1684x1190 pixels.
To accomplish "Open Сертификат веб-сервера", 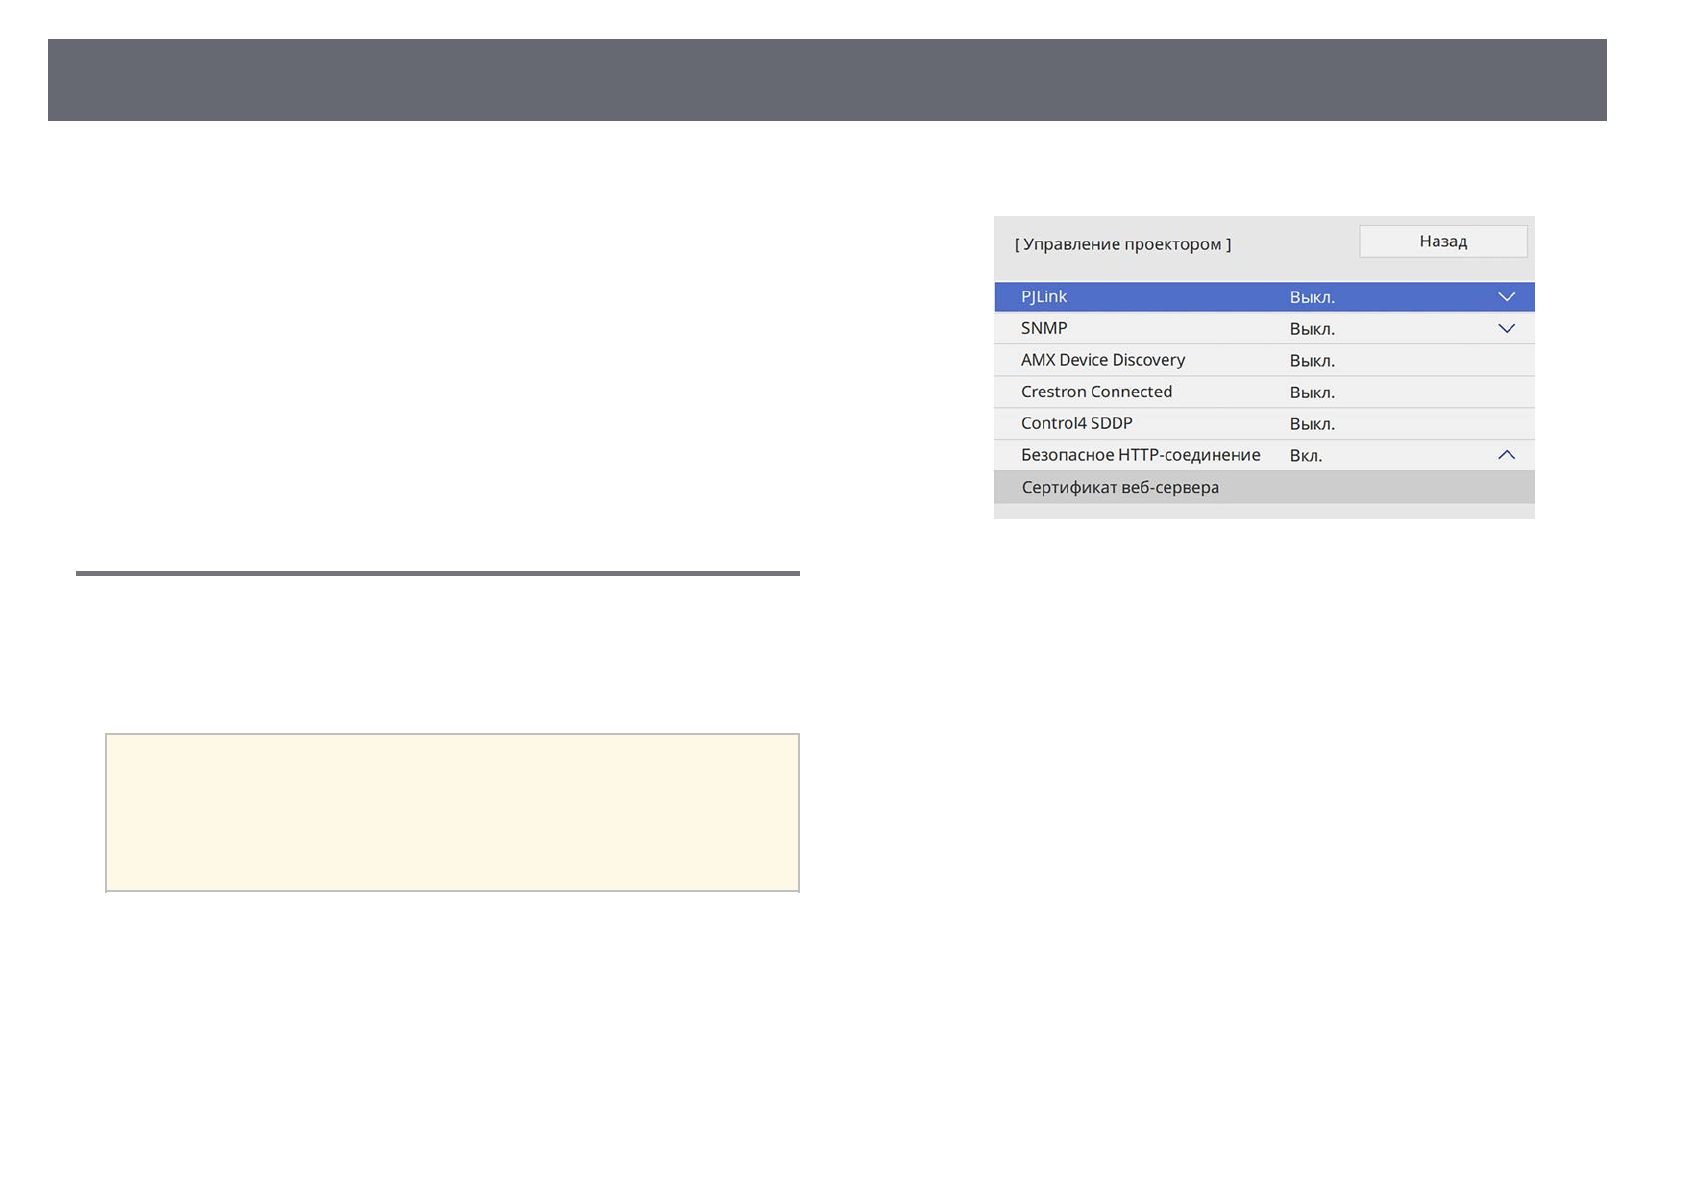I will tap(1120, 487).
